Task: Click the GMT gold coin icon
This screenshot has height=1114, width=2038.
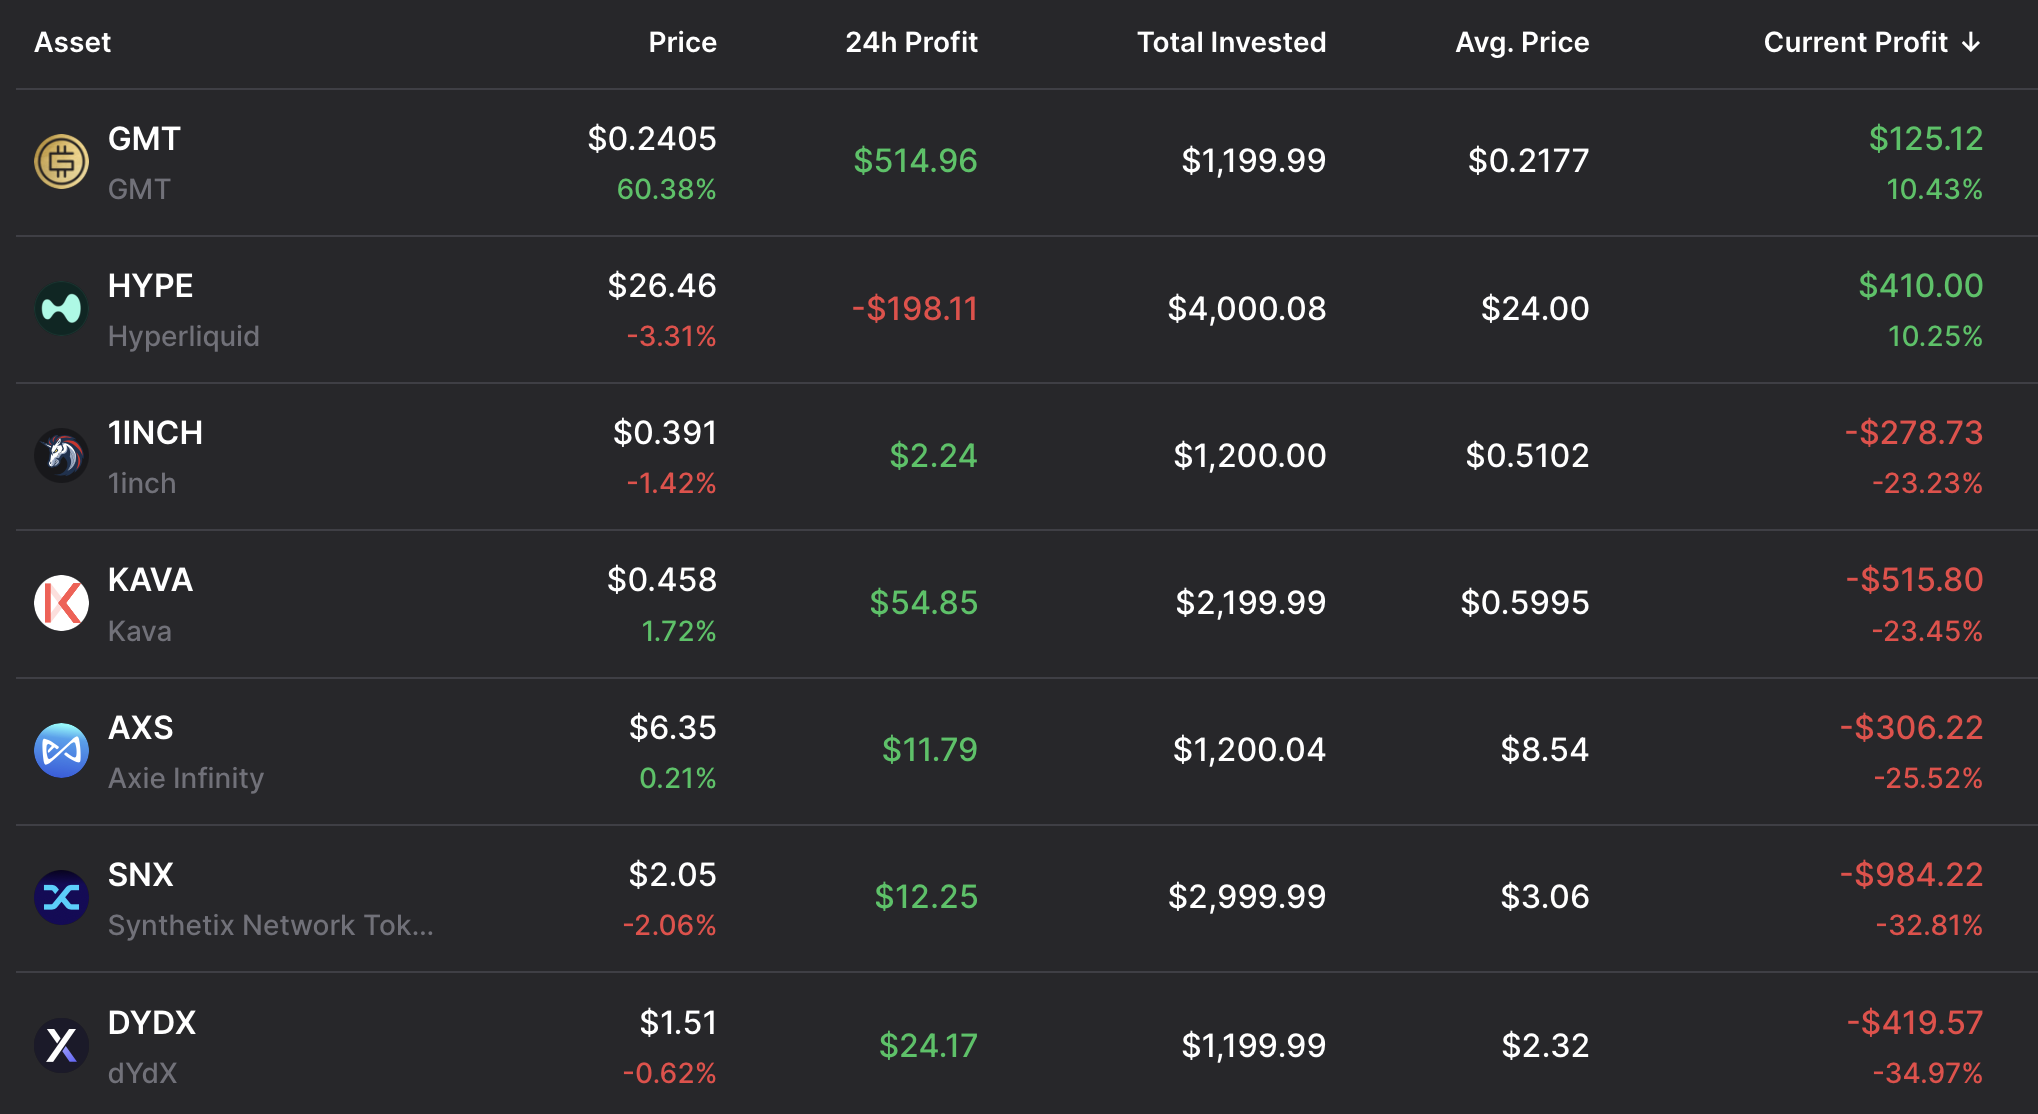Action: (x=61, y=161)
